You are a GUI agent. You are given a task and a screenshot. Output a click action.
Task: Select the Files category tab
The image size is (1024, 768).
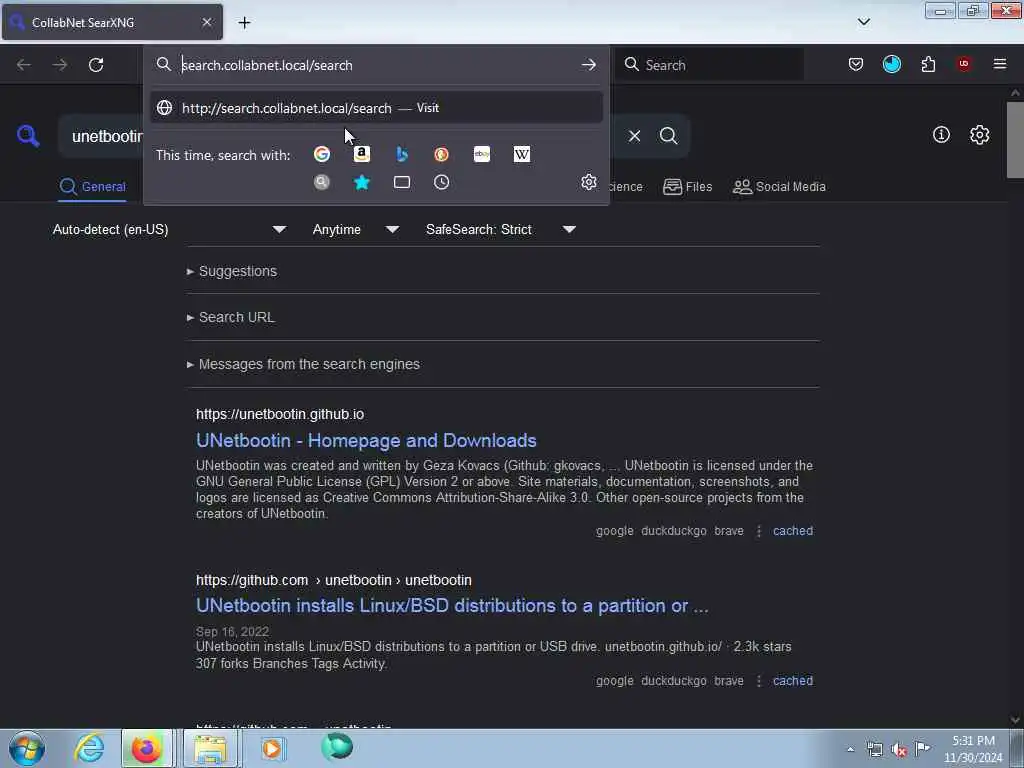tap(687, 187)
